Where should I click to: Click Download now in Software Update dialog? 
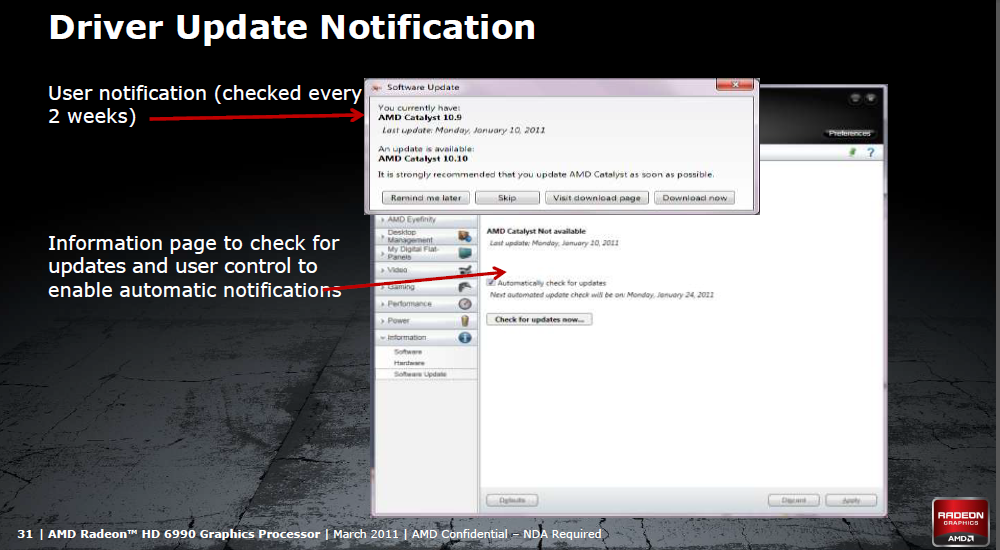[694, 198]
